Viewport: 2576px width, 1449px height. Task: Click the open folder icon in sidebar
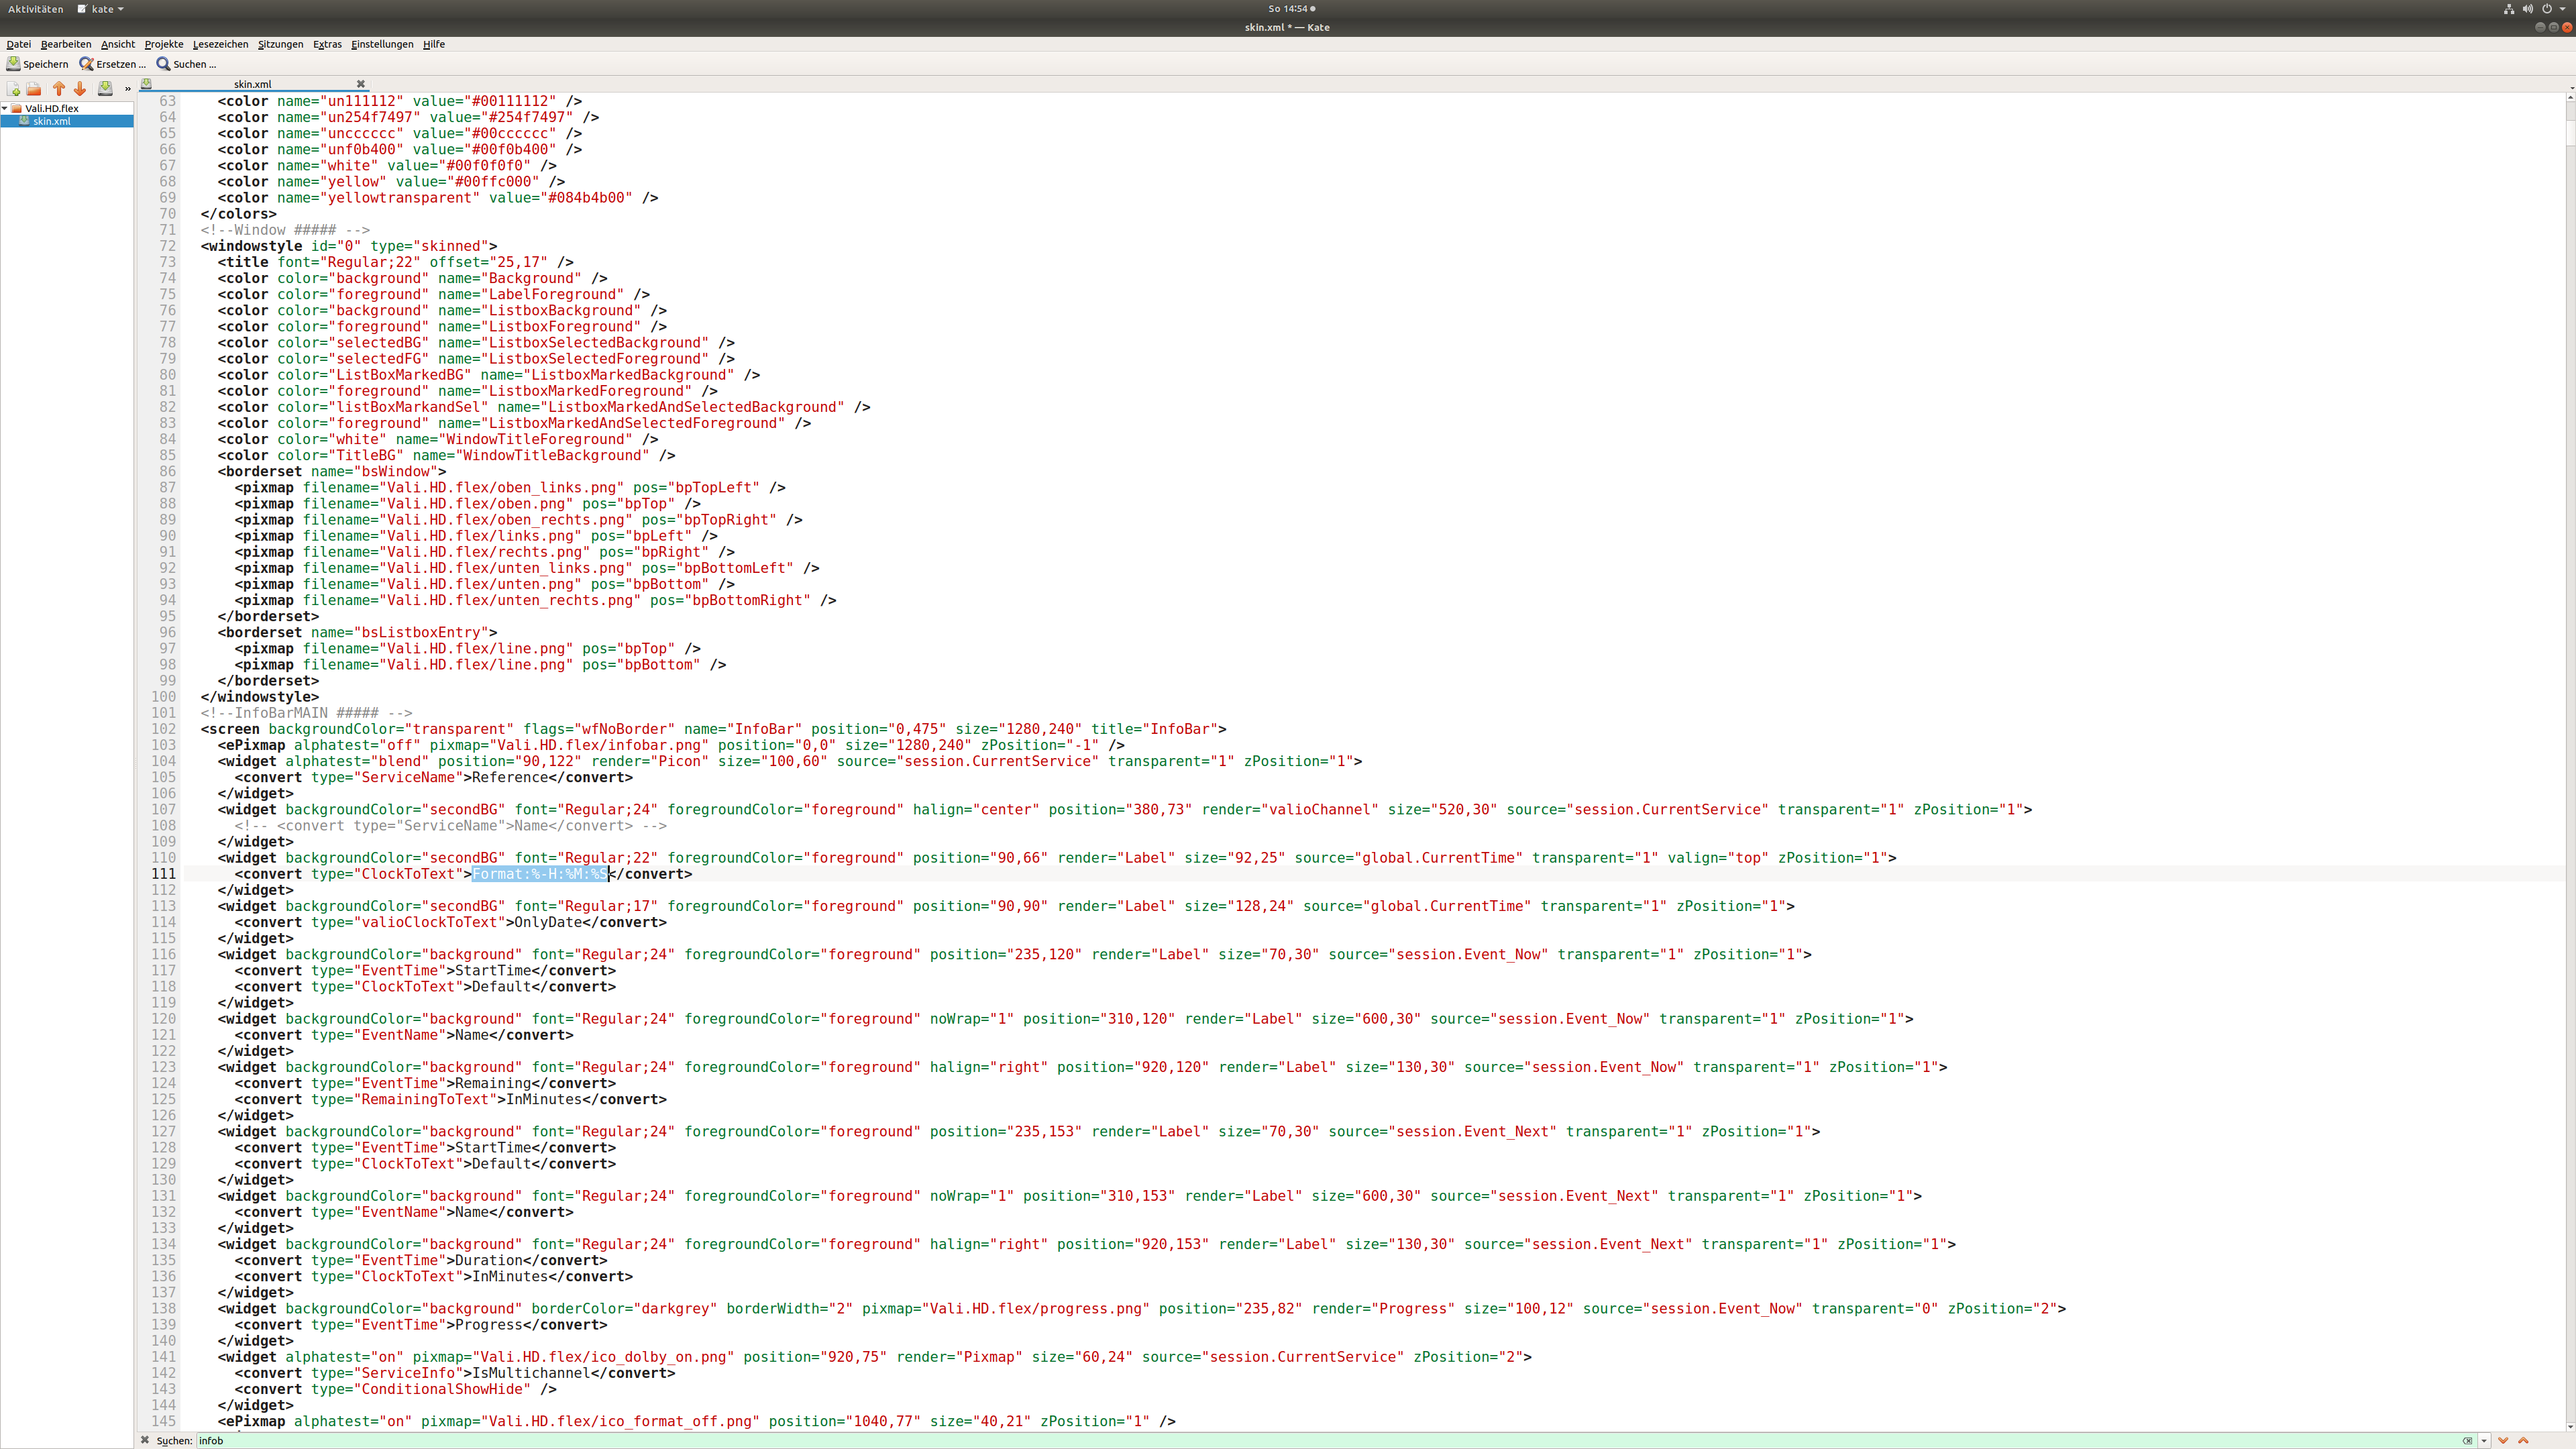pos(34,89)
